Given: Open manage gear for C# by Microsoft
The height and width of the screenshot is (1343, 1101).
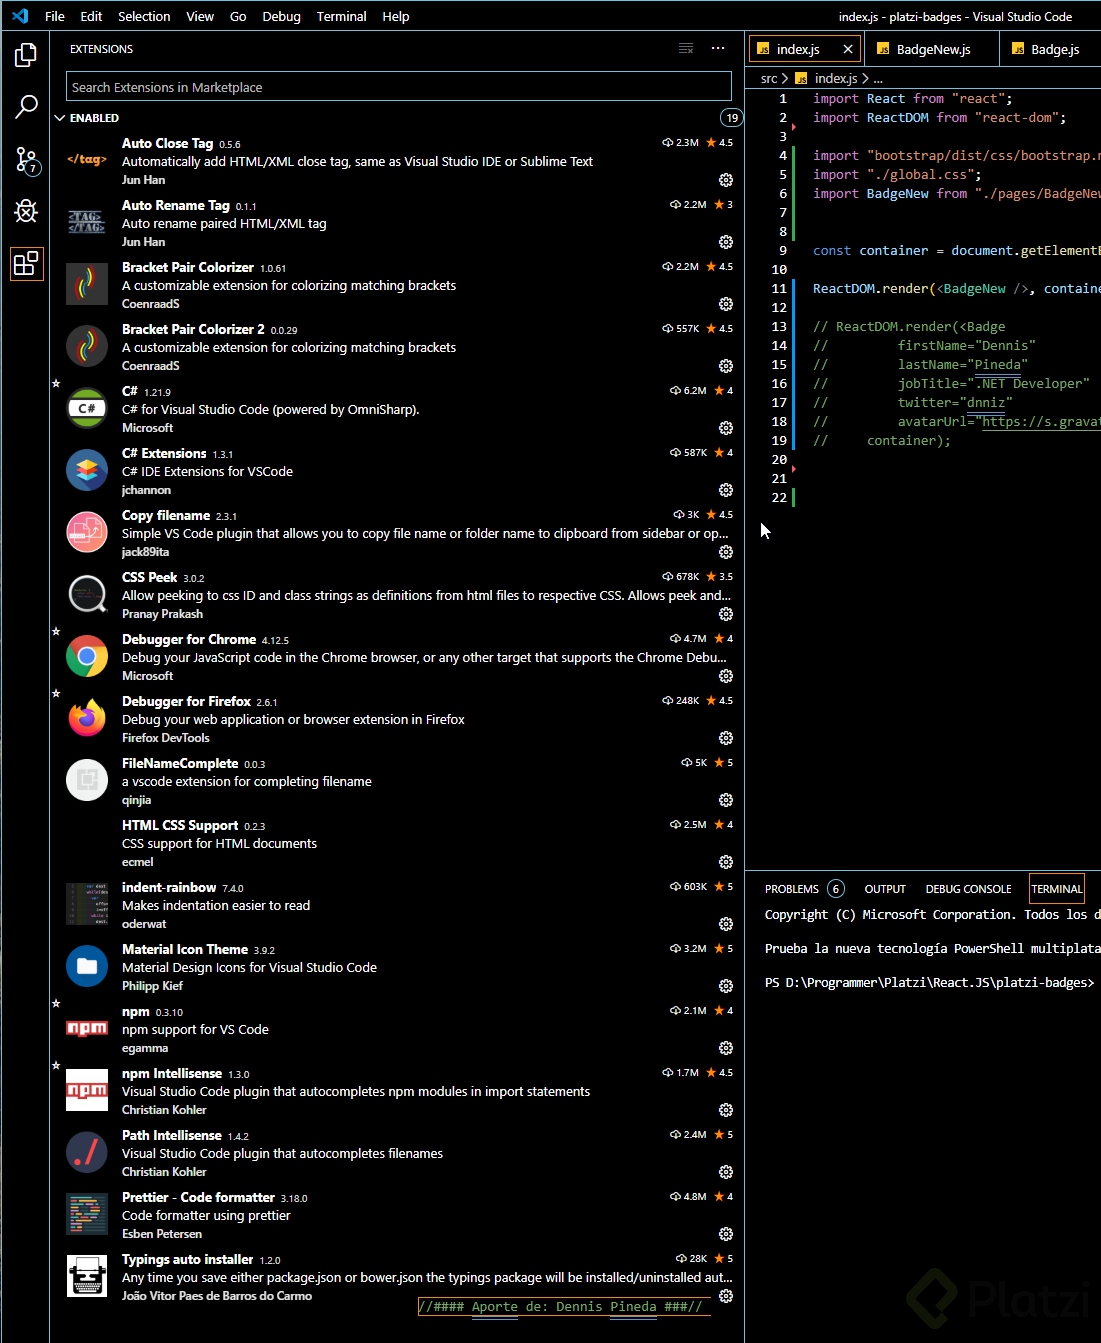Looking at the screenshot, I should click(726, 428).
